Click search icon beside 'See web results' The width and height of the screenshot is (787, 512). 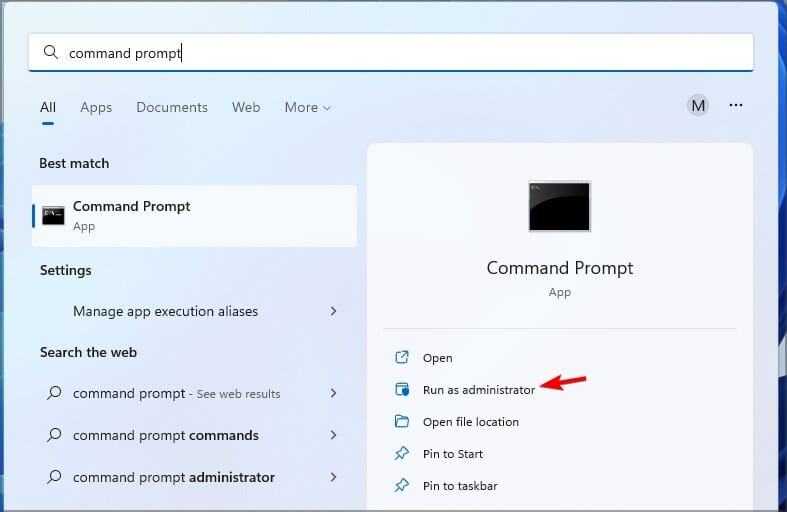click(x=54, y=393)
